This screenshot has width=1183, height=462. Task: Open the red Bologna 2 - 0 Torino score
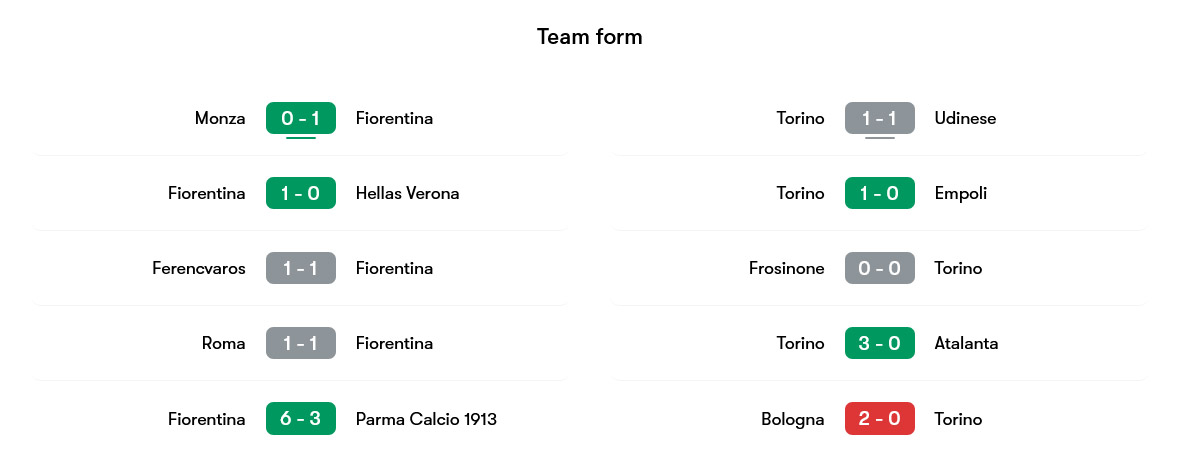click(x=879, y=418)
